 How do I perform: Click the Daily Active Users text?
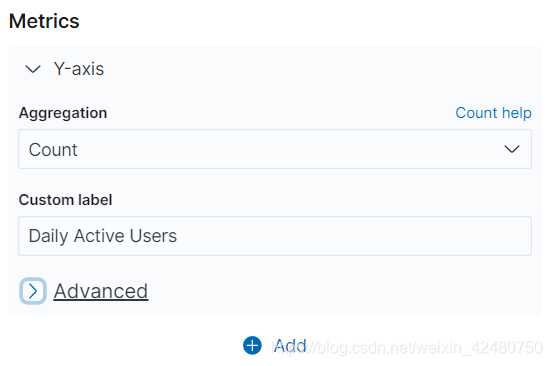[x=102, y=236]
